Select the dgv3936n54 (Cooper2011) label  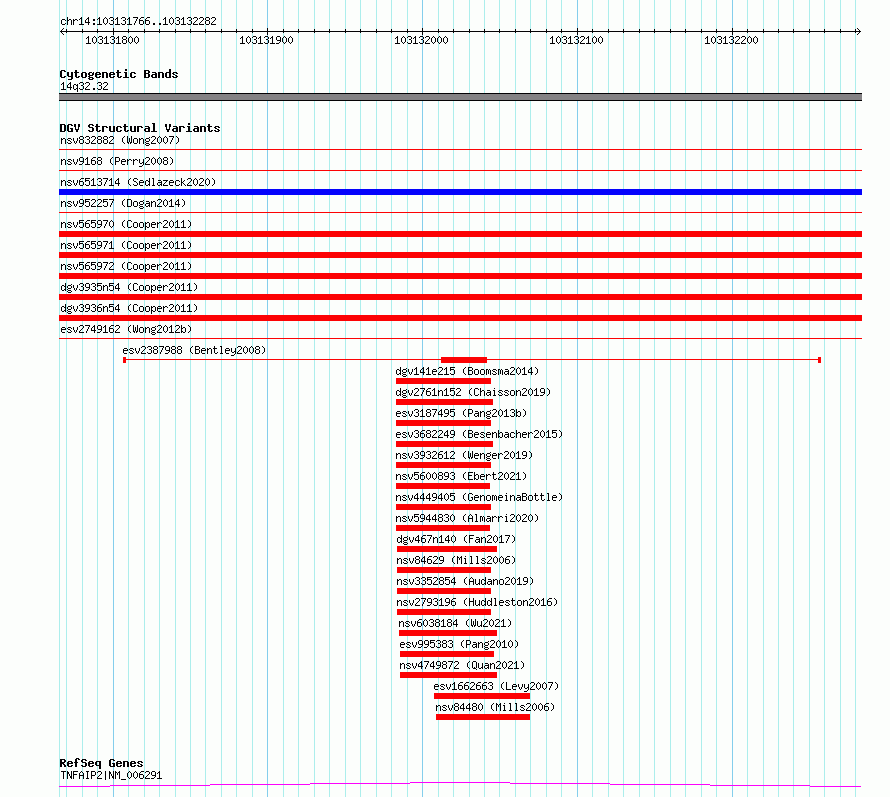coord(129,308)
